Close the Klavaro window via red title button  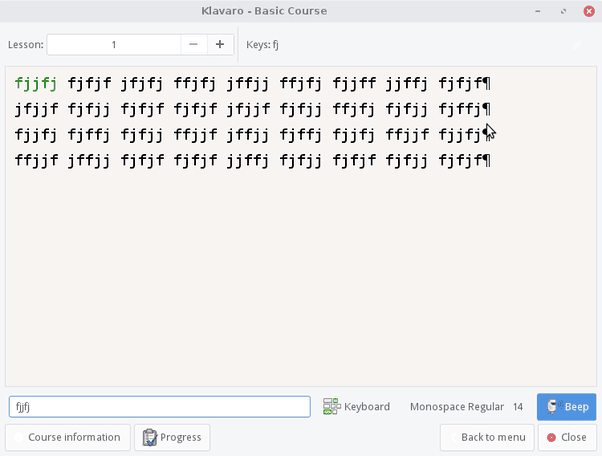coord(589,11)
